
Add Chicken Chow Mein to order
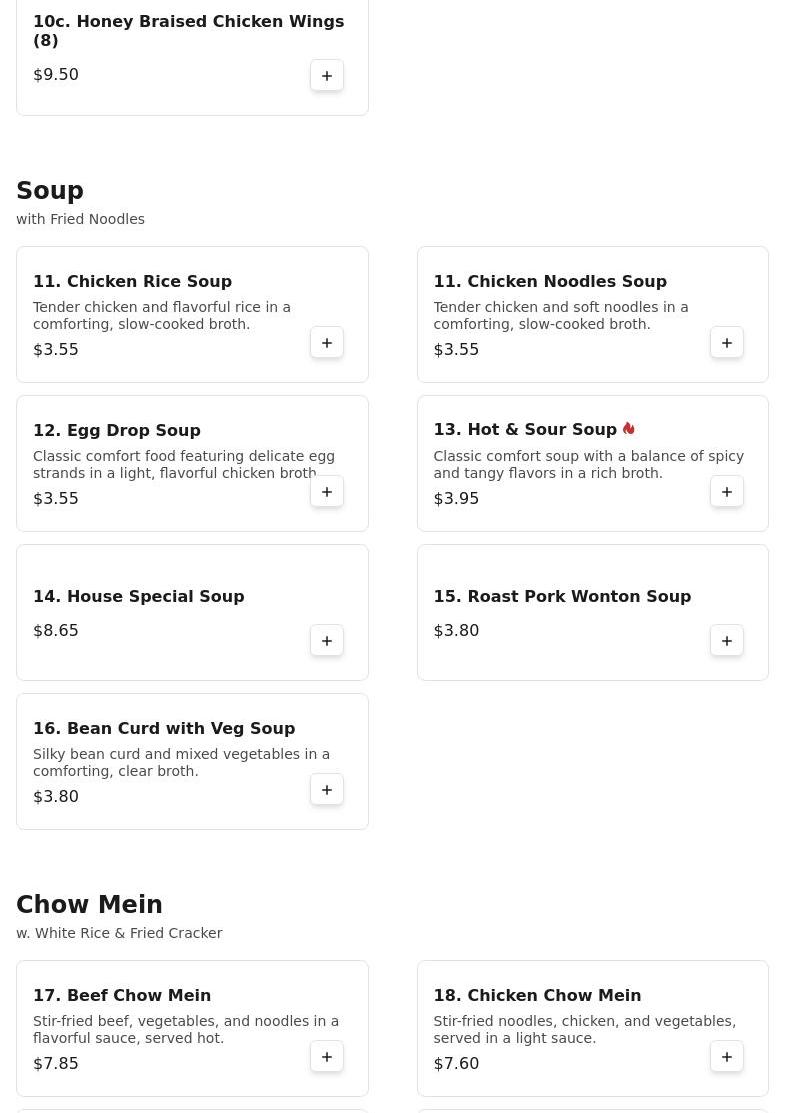coord(727,1057)
